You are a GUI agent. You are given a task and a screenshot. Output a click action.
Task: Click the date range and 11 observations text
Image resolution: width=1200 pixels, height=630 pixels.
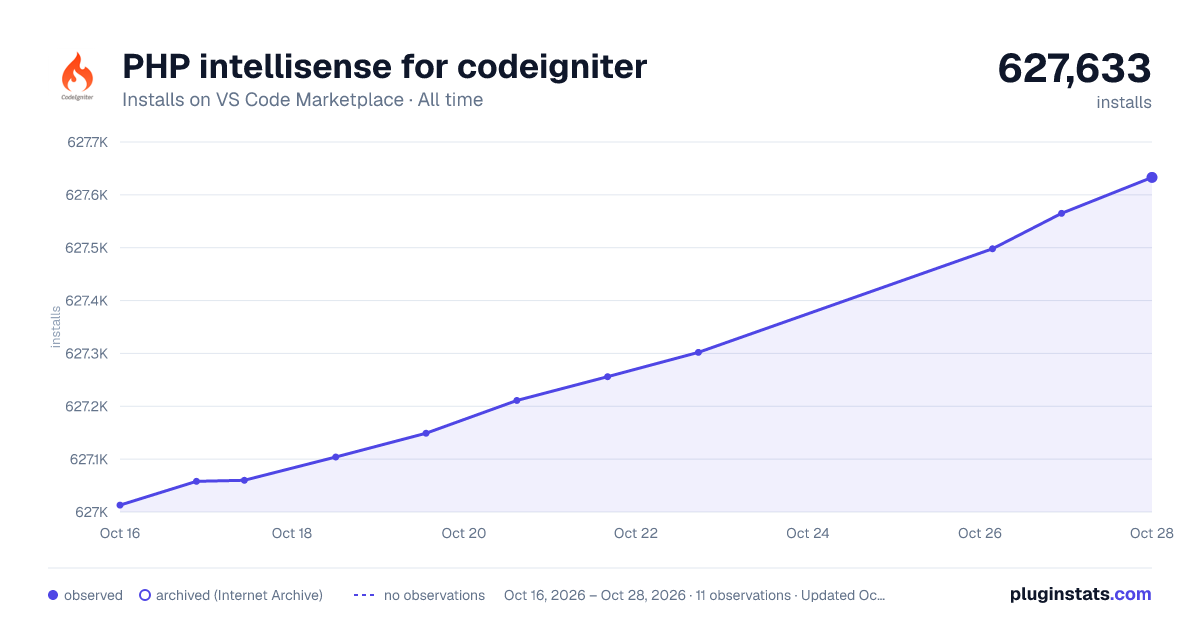[695, 595]
